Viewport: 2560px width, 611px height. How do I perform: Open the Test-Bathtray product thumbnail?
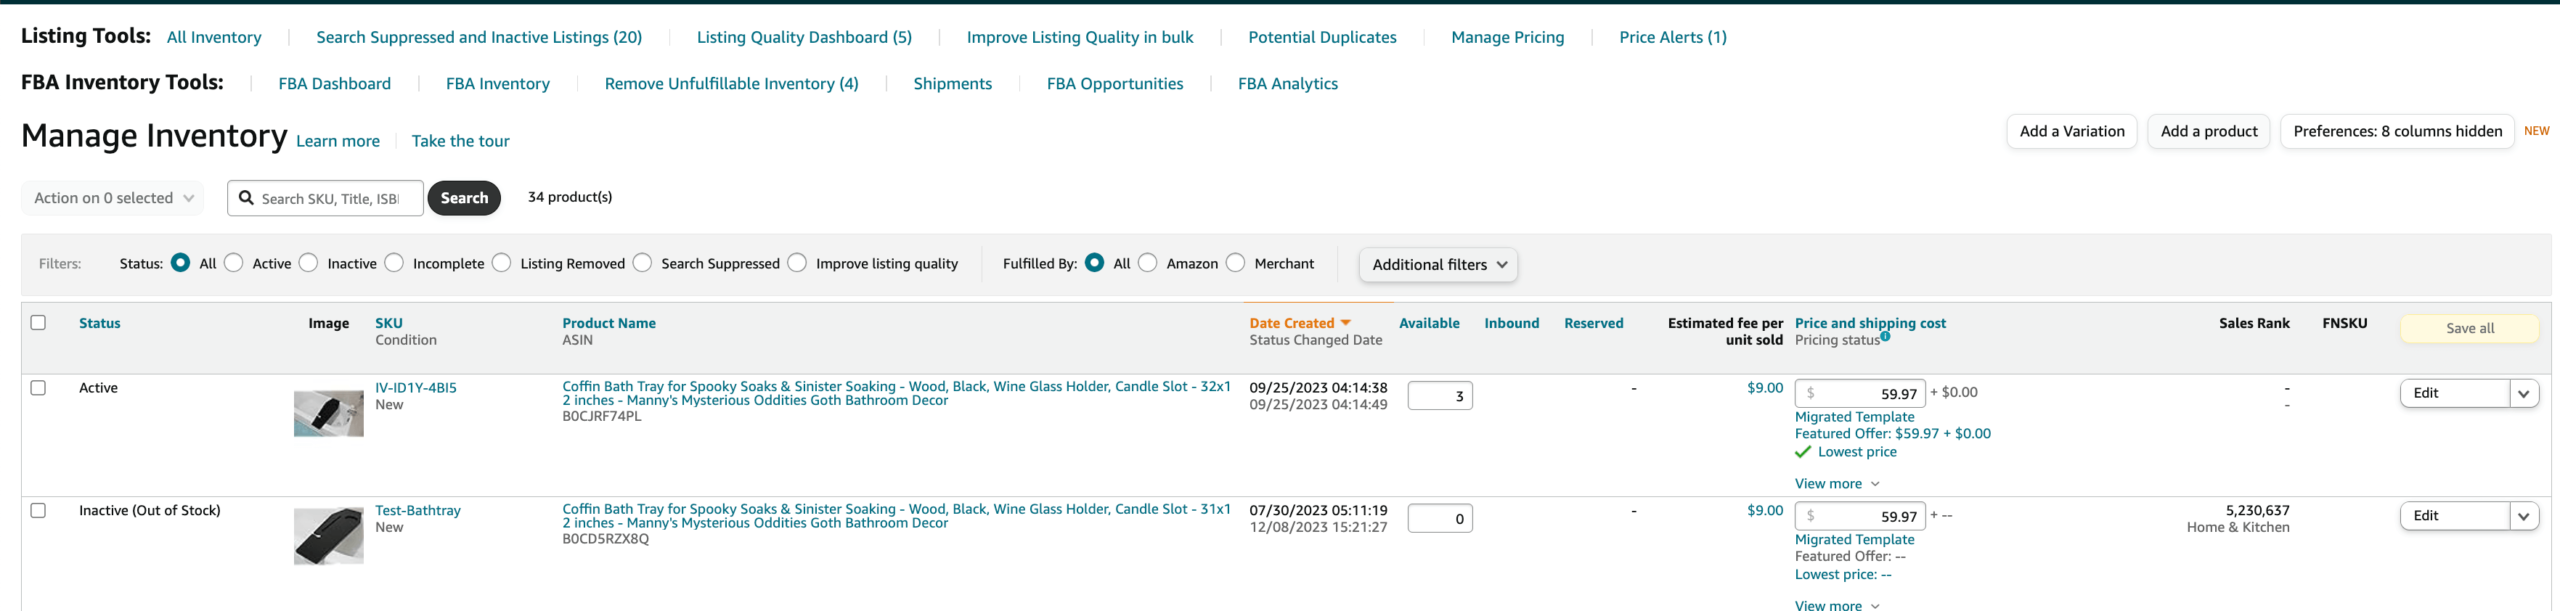(328, 536)
